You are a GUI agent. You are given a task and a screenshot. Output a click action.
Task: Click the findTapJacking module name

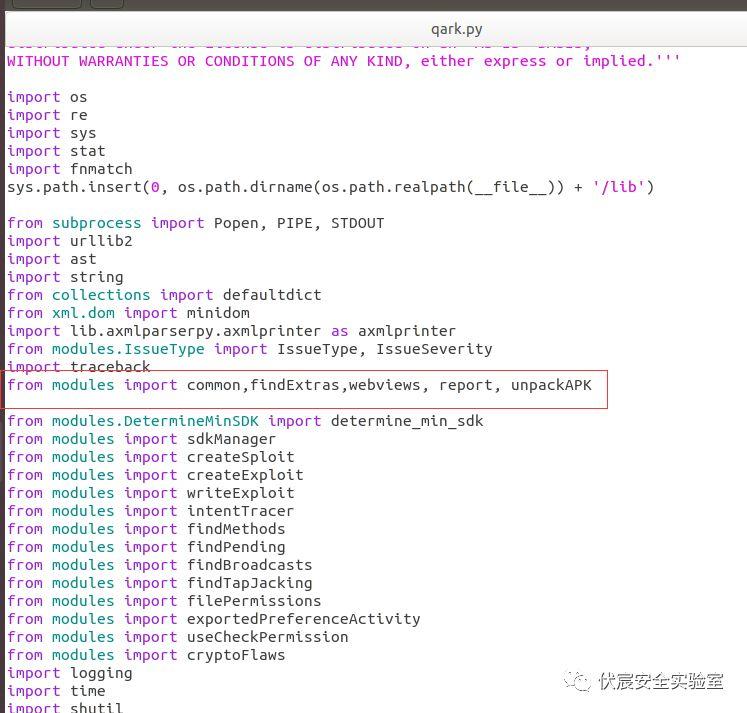pos(249,583)
